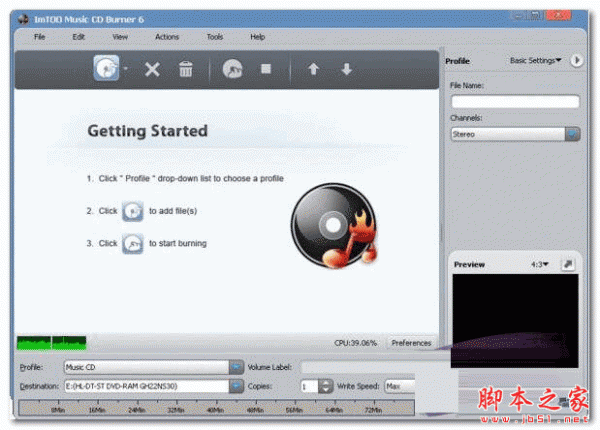Click application icon in title bar
This screenshot has height=430, width=600.
tap(23, 19)
